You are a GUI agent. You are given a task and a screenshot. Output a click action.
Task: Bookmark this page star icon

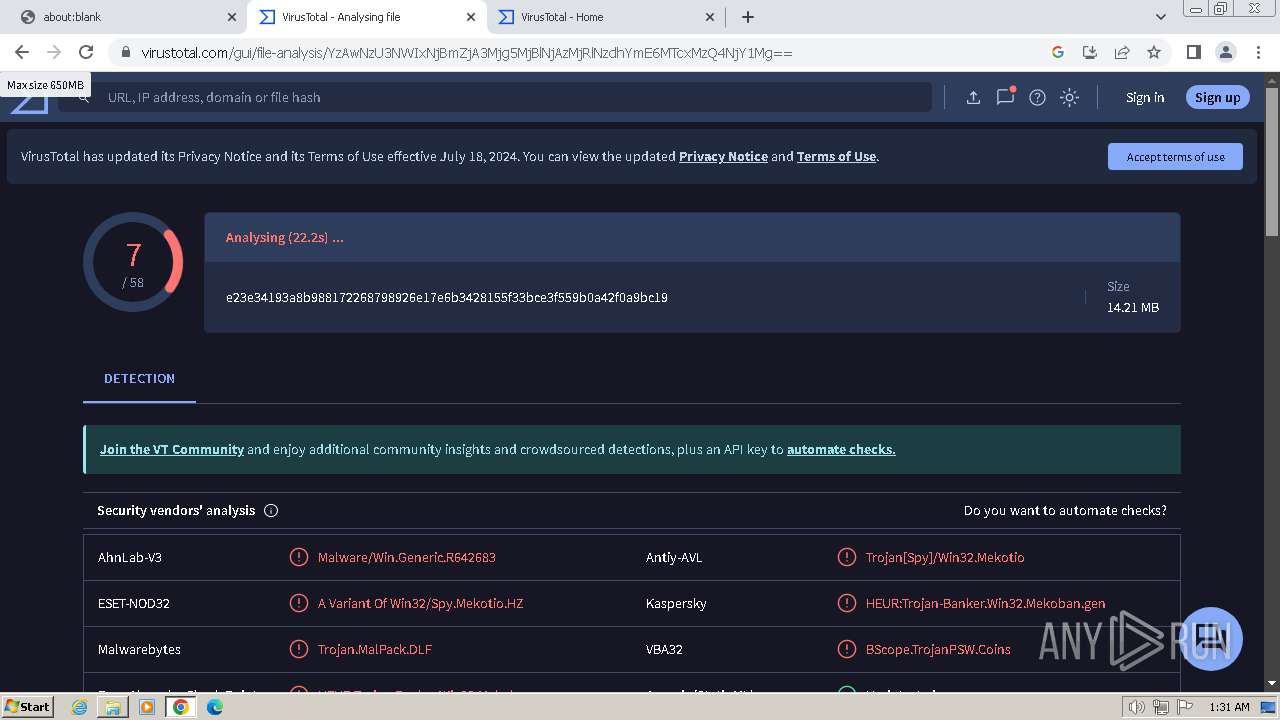coord(1154,52)
